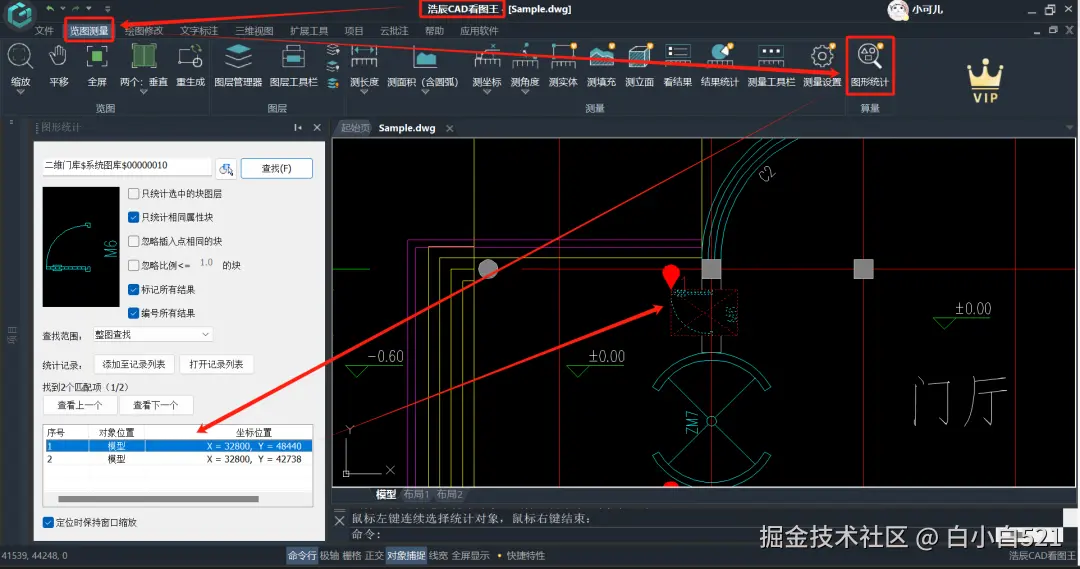Click the 图形统计 shape statistics icon
The height and width of the screenshot is (569, 1080).
pos(869,57)
